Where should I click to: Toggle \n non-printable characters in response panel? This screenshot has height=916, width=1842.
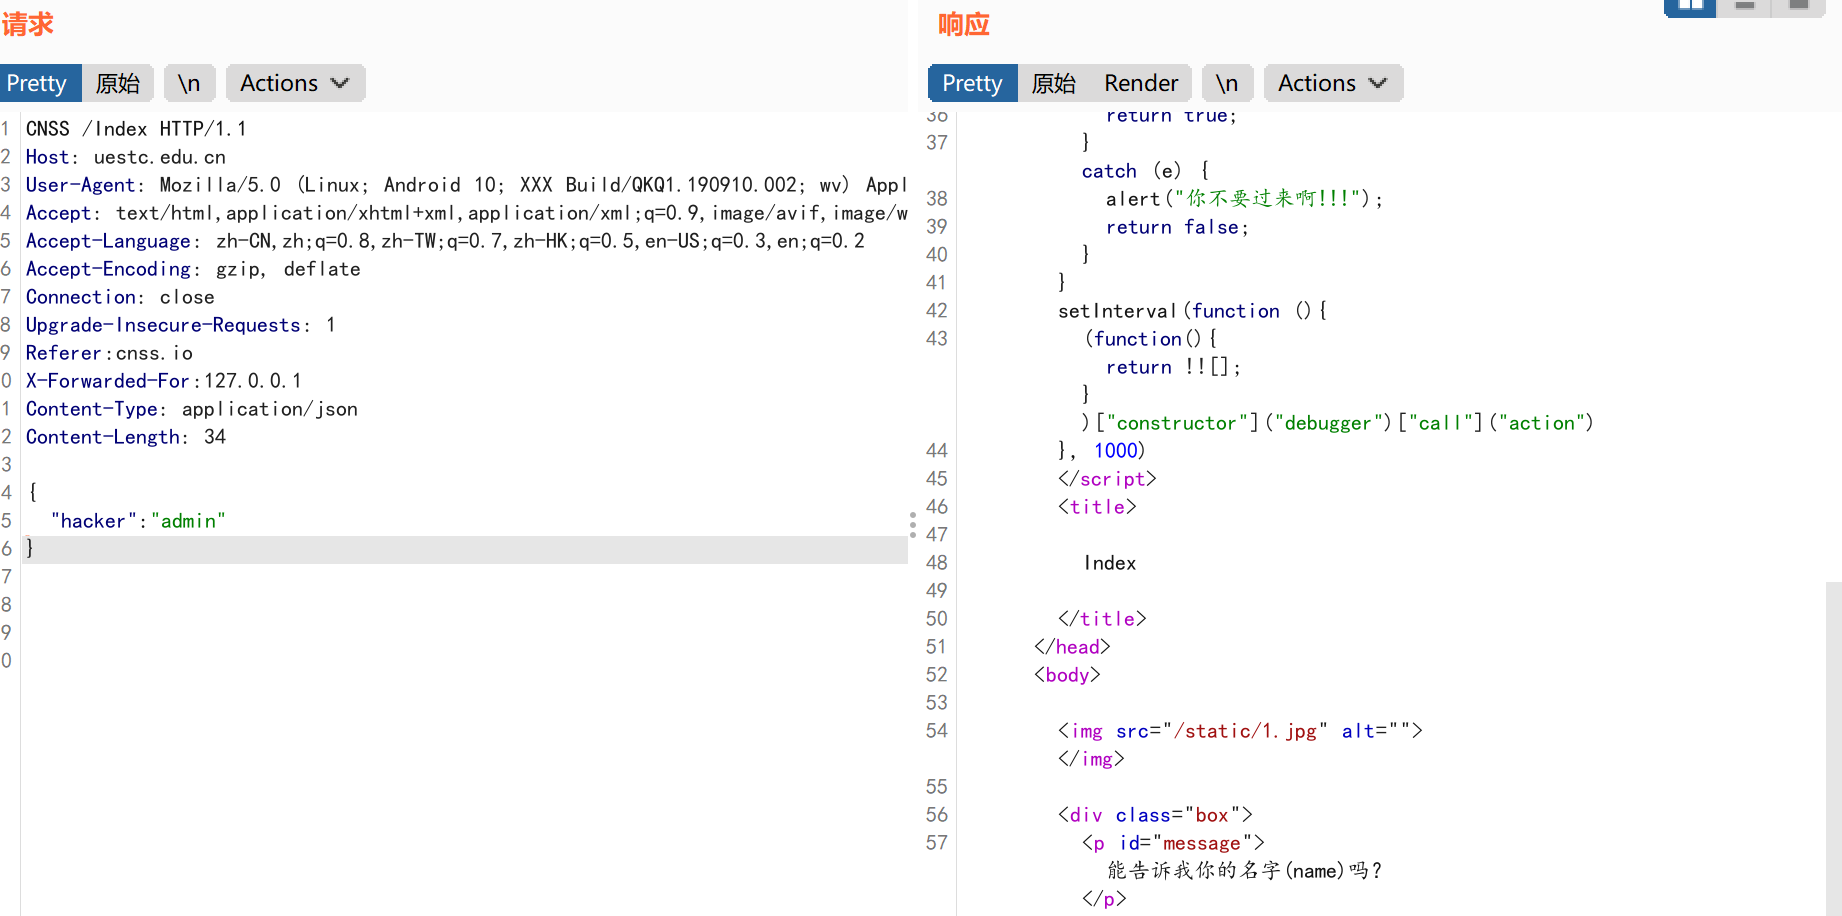tap(1227, 83)
